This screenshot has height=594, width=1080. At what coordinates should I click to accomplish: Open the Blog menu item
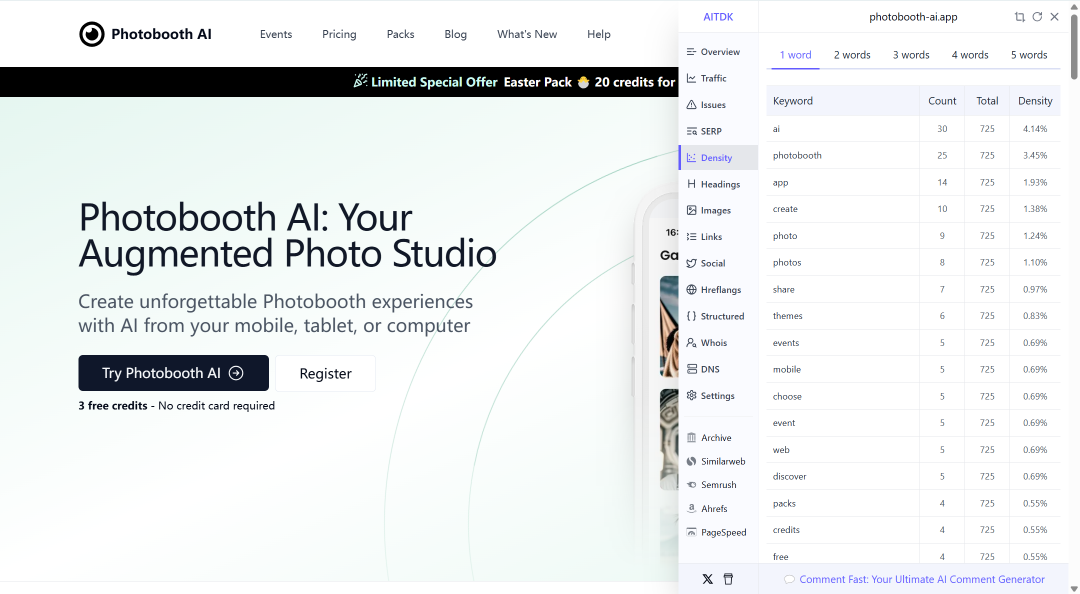coord(455,34)
